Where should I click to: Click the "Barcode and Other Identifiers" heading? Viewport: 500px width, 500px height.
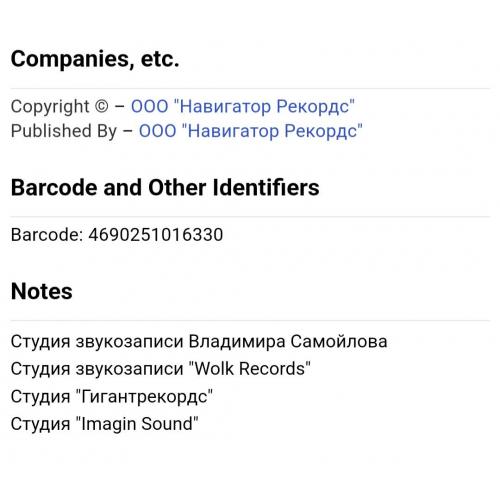coord(165,187)
